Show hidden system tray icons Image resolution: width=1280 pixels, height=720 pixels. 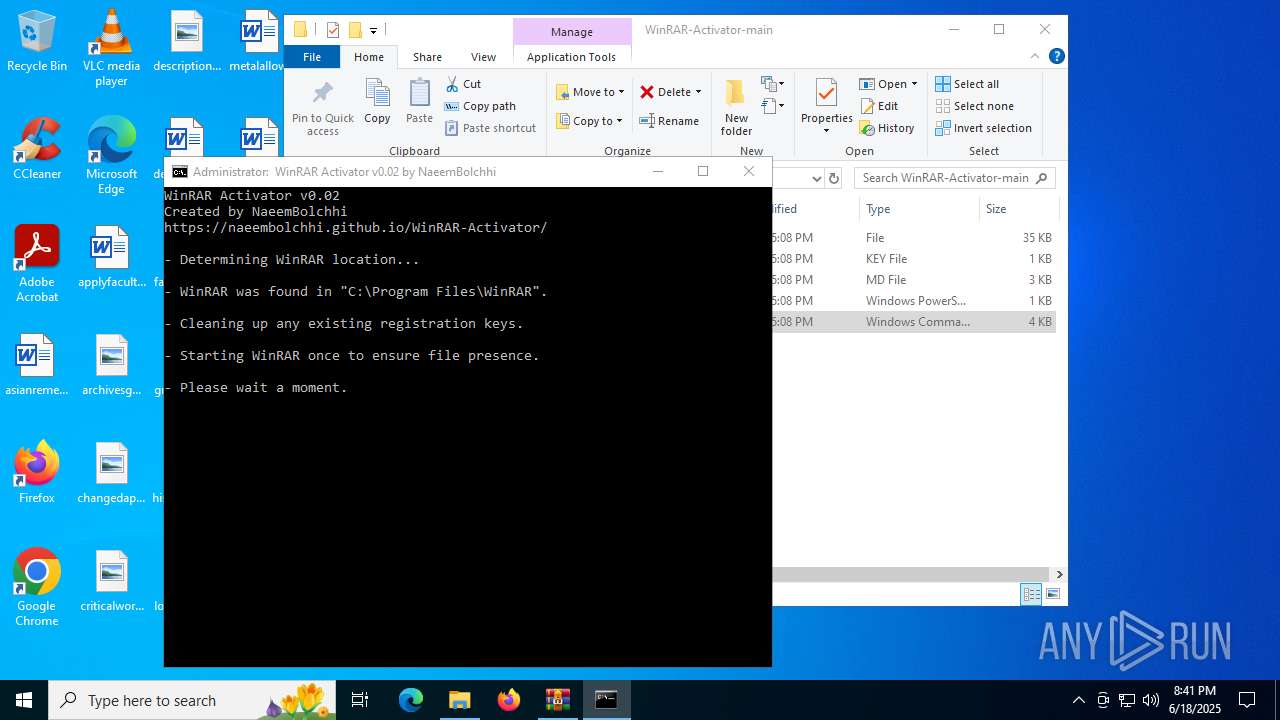point(1078,700)
